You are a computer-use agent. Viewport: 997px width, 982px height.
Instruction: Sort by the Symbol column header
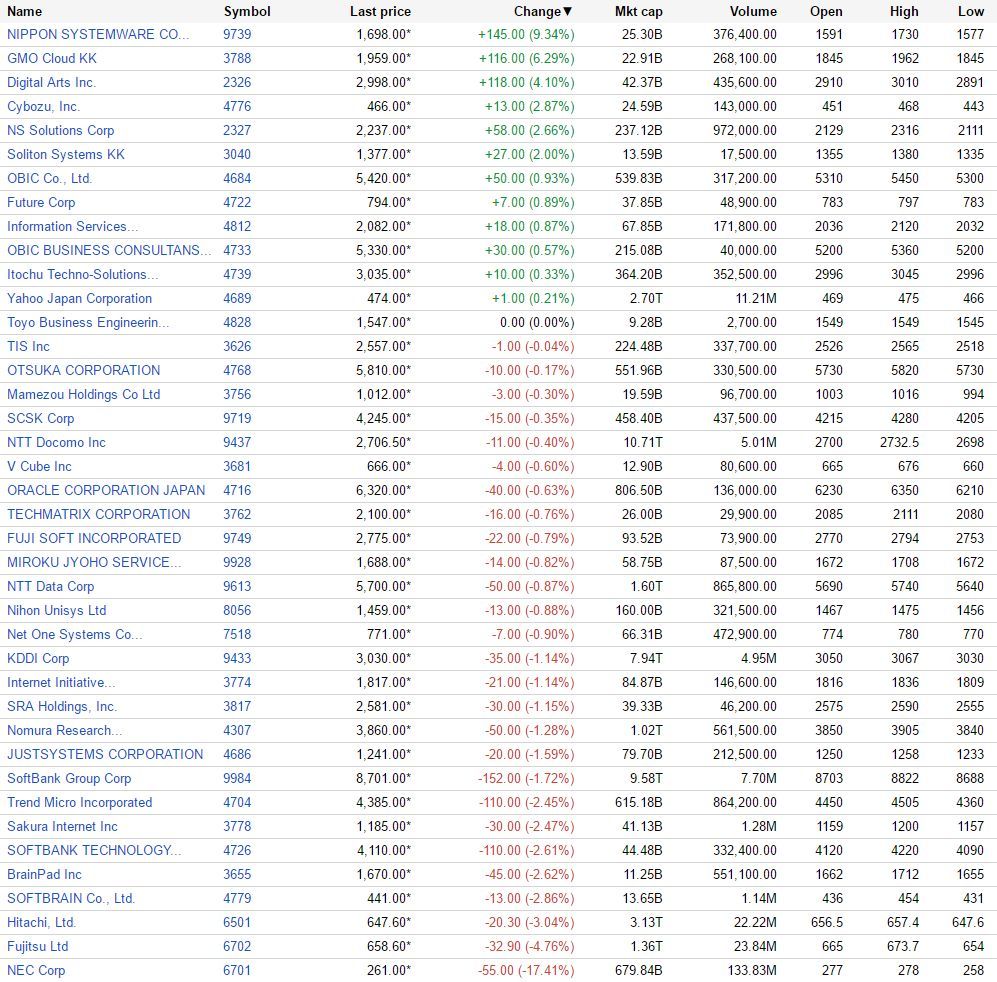click(247, 11)
